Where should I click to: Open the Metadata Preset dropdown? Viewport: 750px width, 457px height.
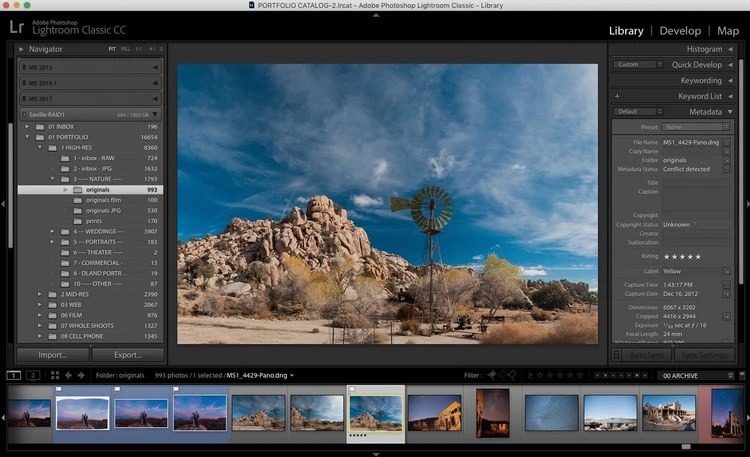698,127
